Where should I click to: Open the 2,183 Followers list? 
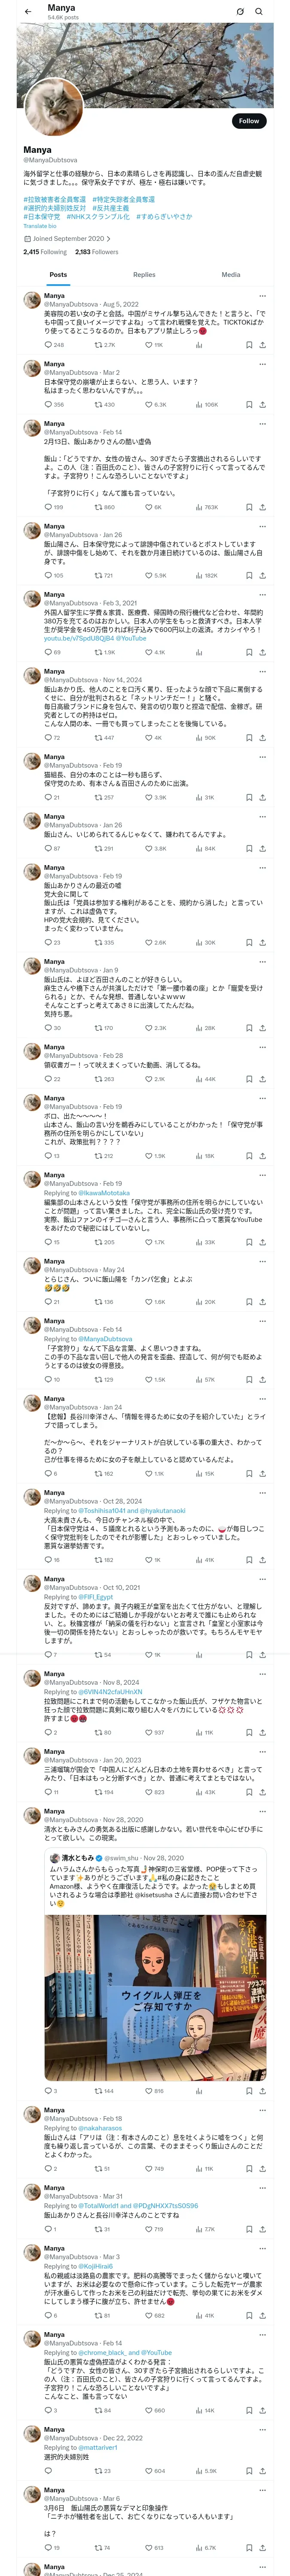(x=97, y=252)
